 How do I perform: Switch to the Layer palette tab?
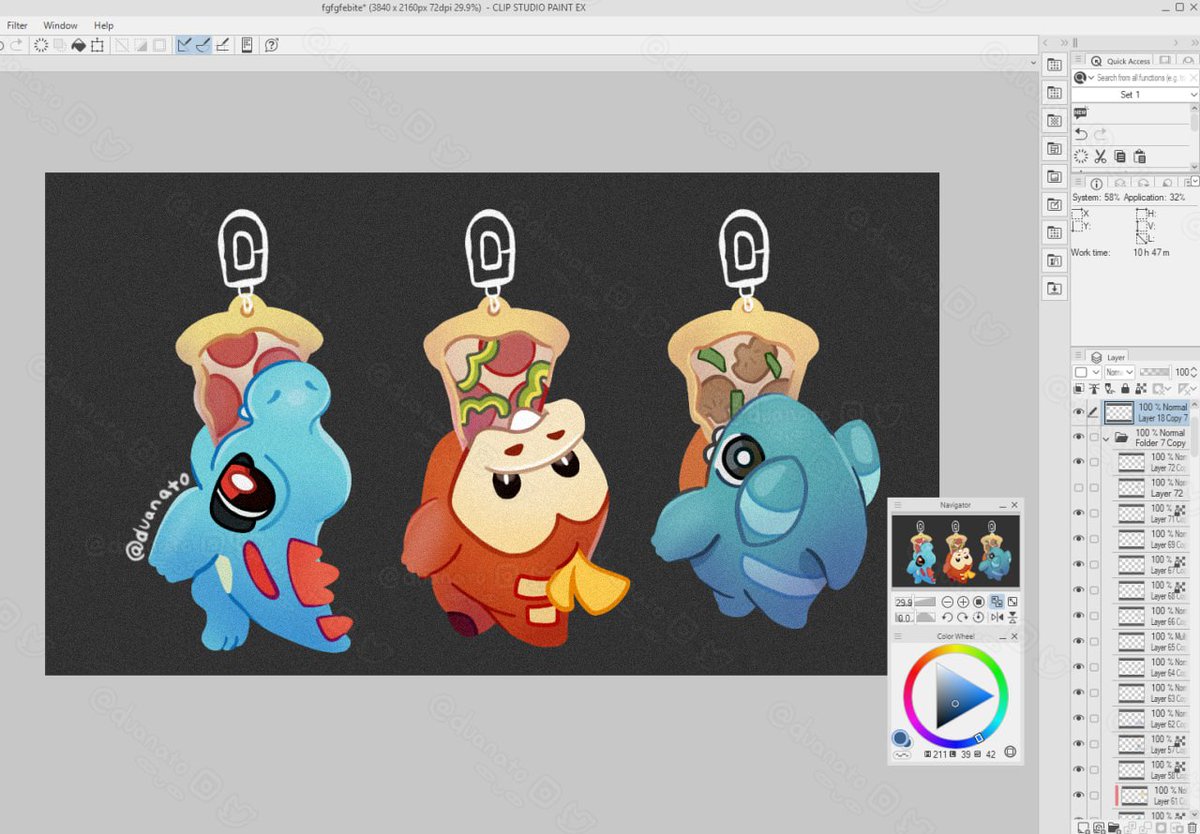click(x=1108, y=357)
